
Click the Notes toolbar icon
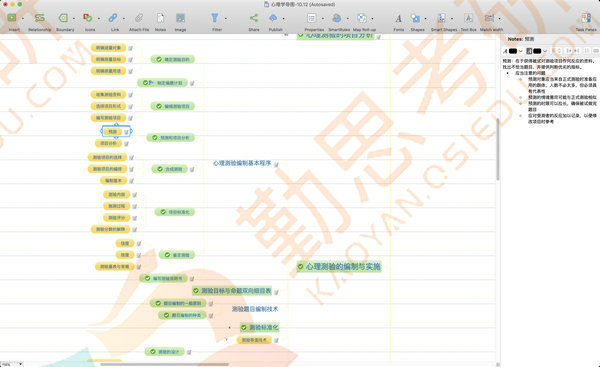[160, 18]
